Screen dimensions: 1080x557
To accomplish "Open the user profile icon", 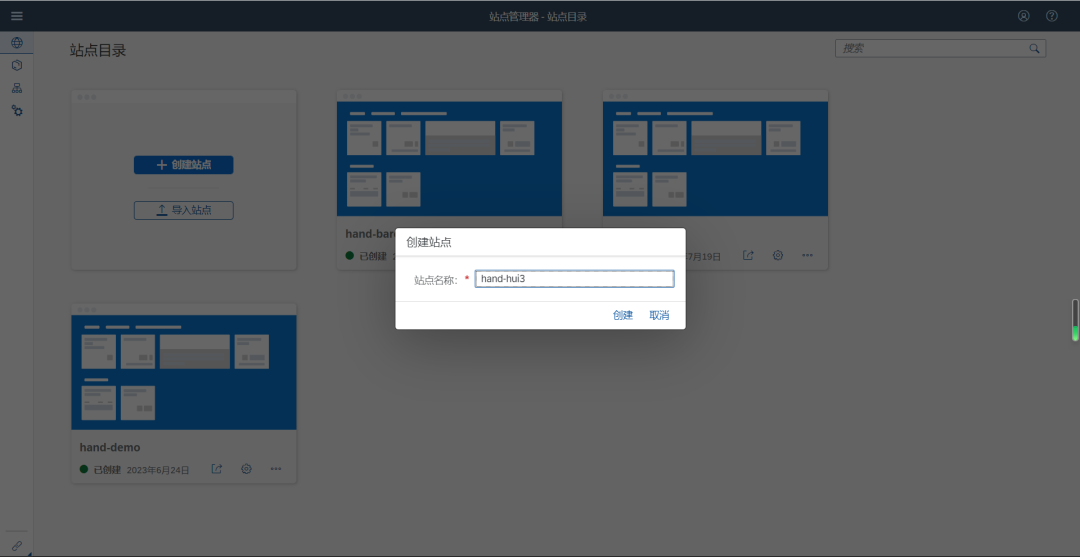I will click(1024, 16).
